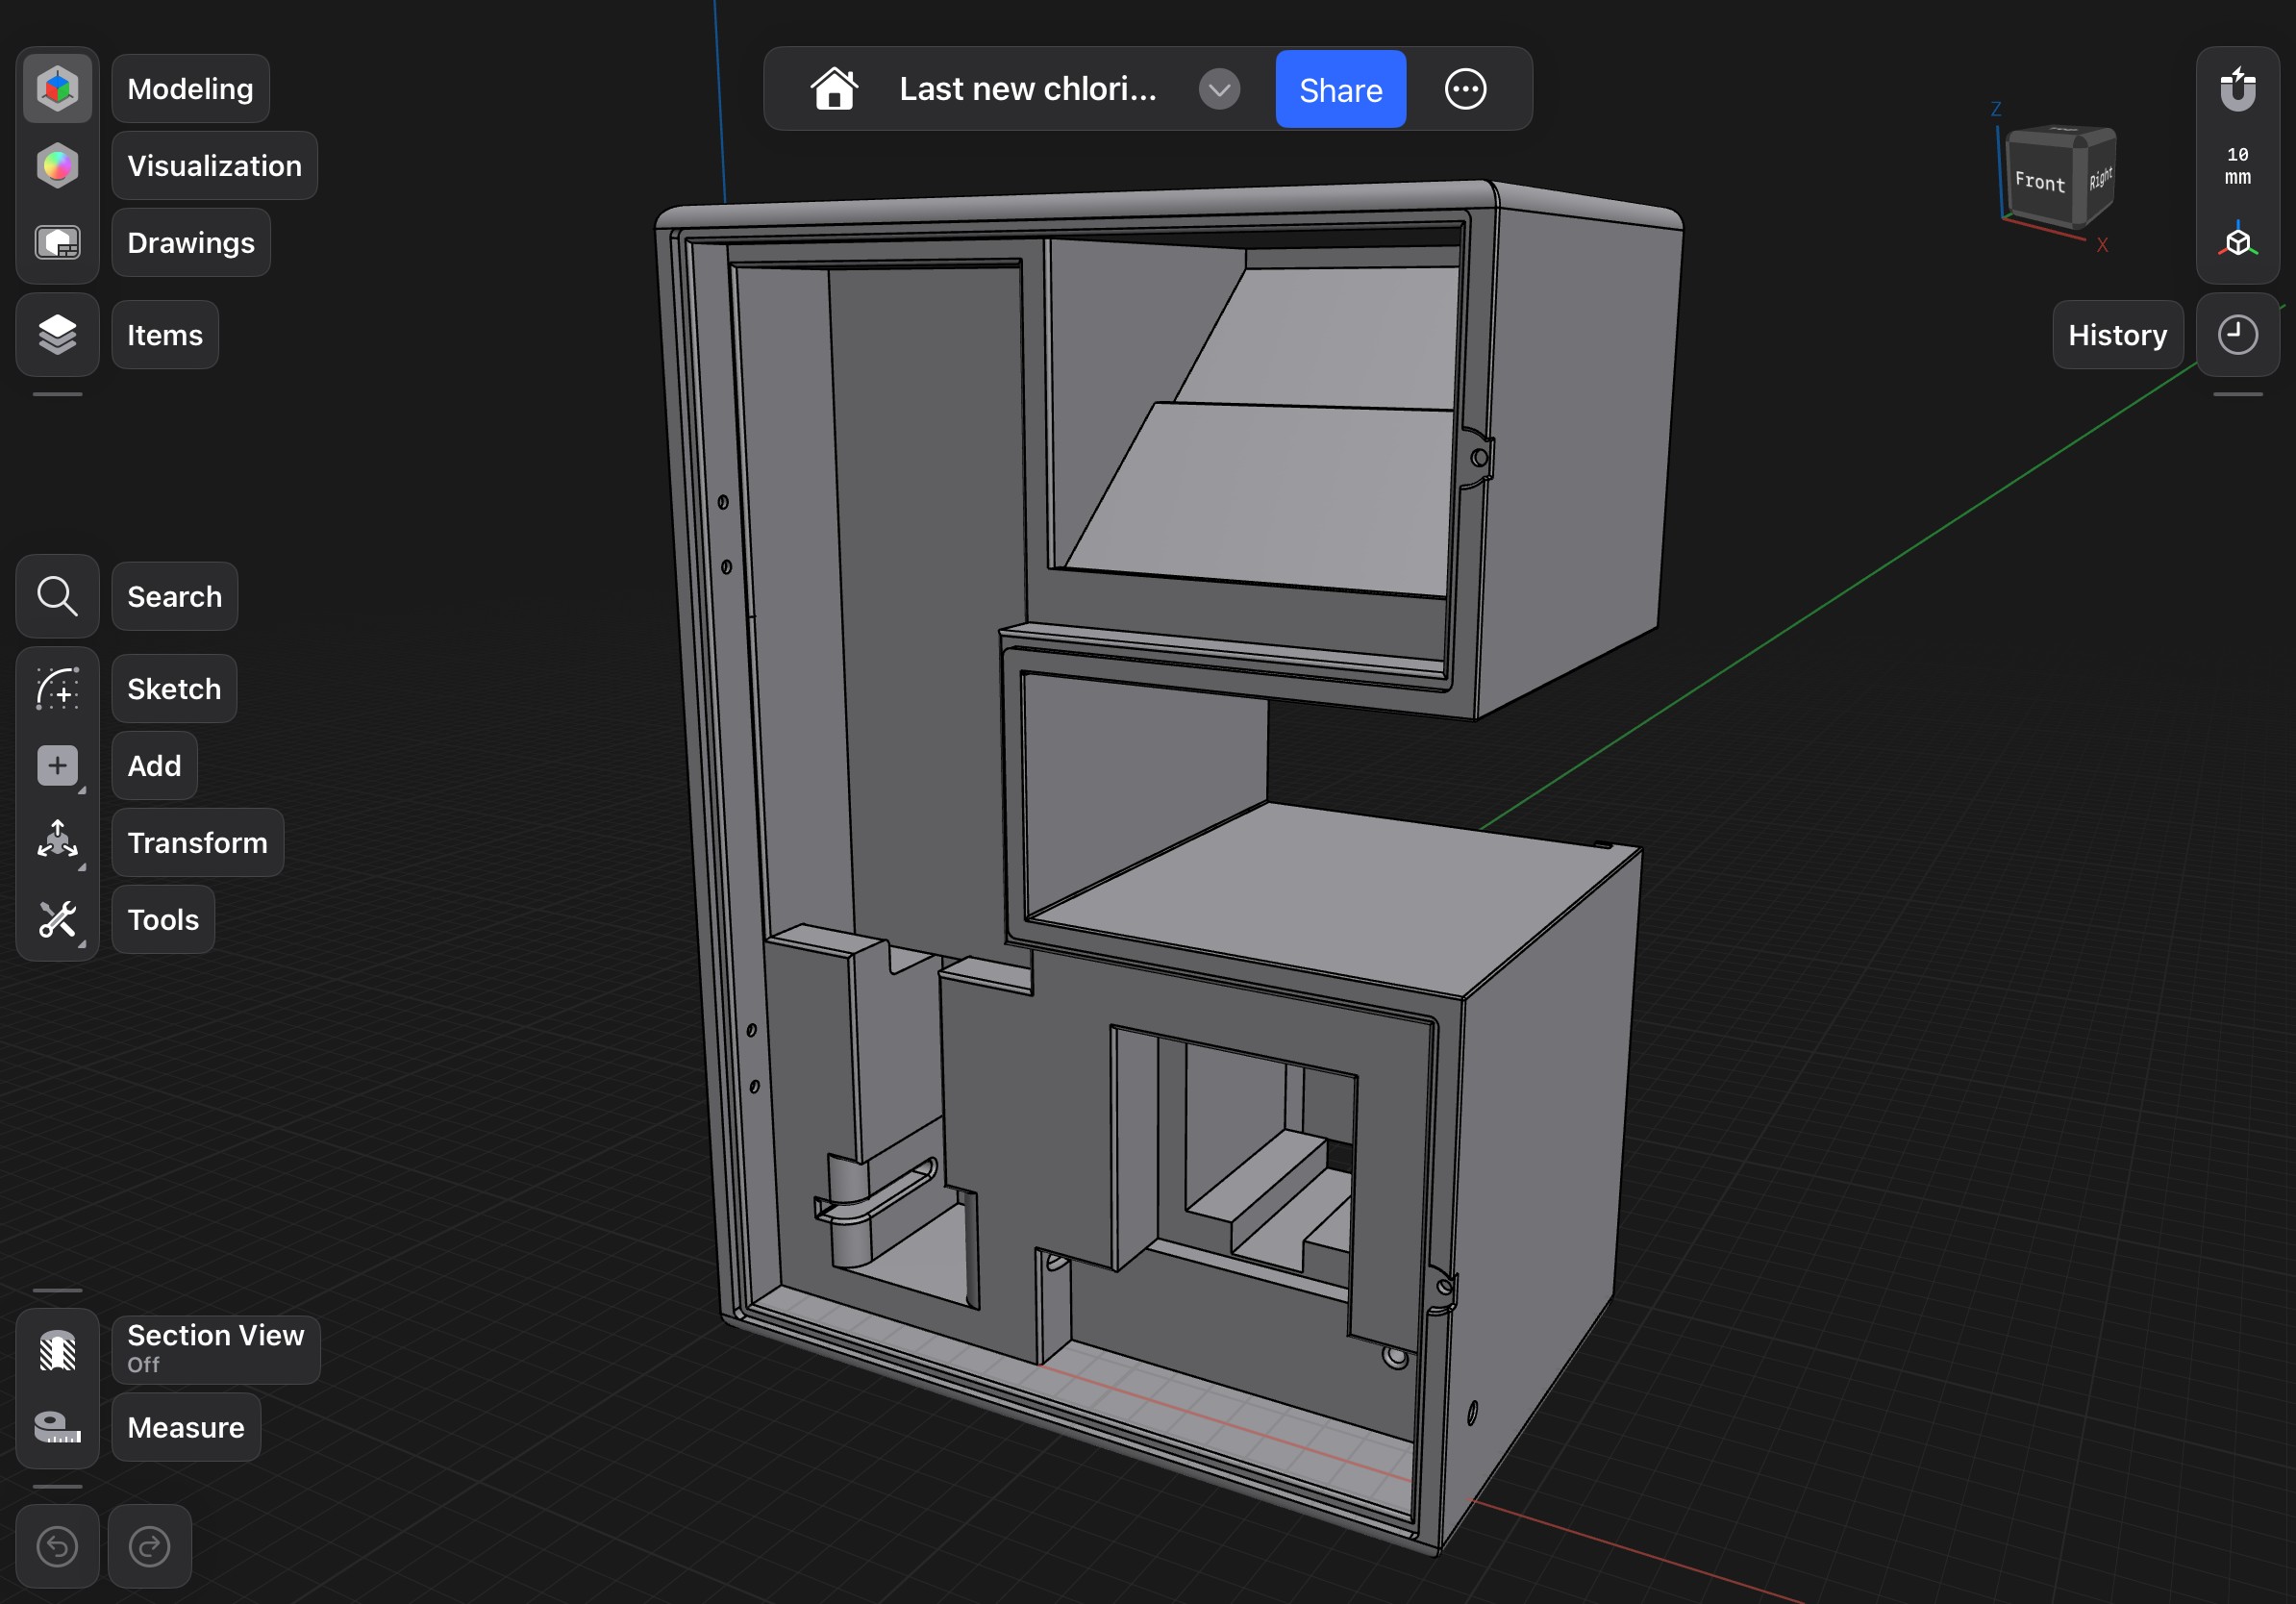Click the Search magnifier icon
This screenshot has width=2296, height=1604.
(57, 596)
